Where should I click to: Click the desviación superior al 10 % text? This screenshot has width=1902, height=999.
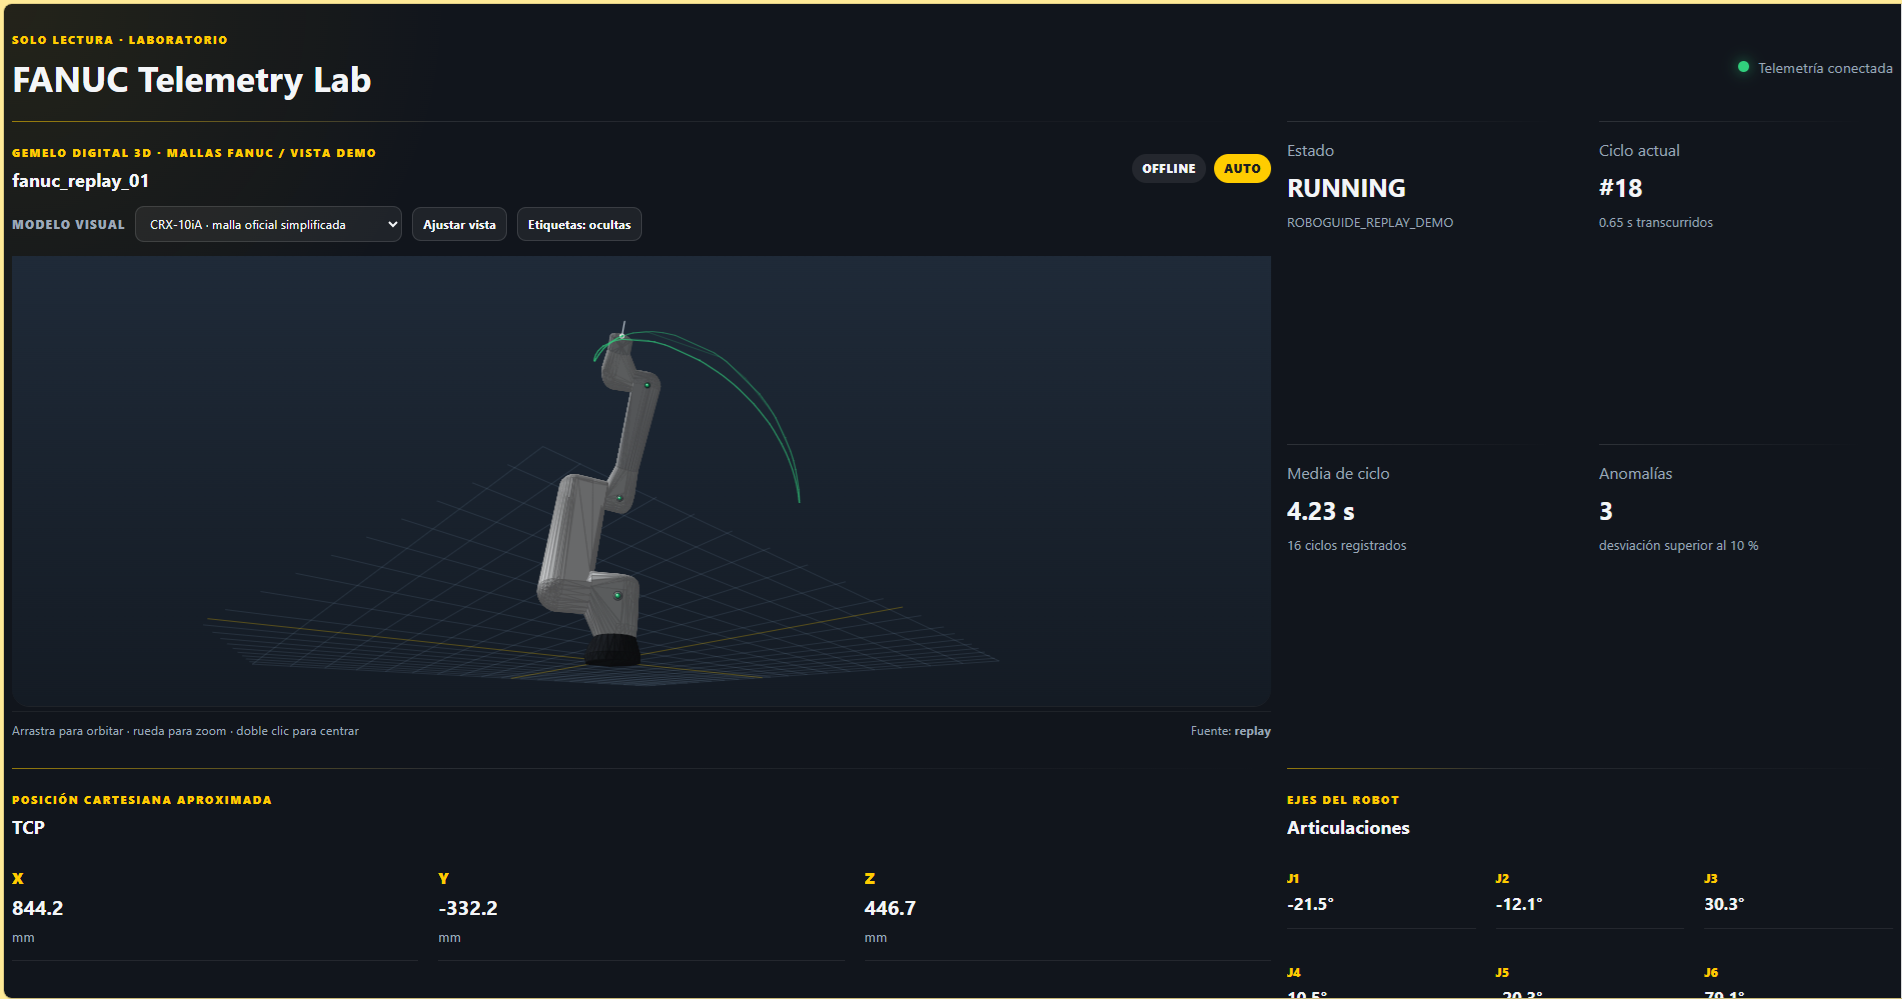point(1678,546)
